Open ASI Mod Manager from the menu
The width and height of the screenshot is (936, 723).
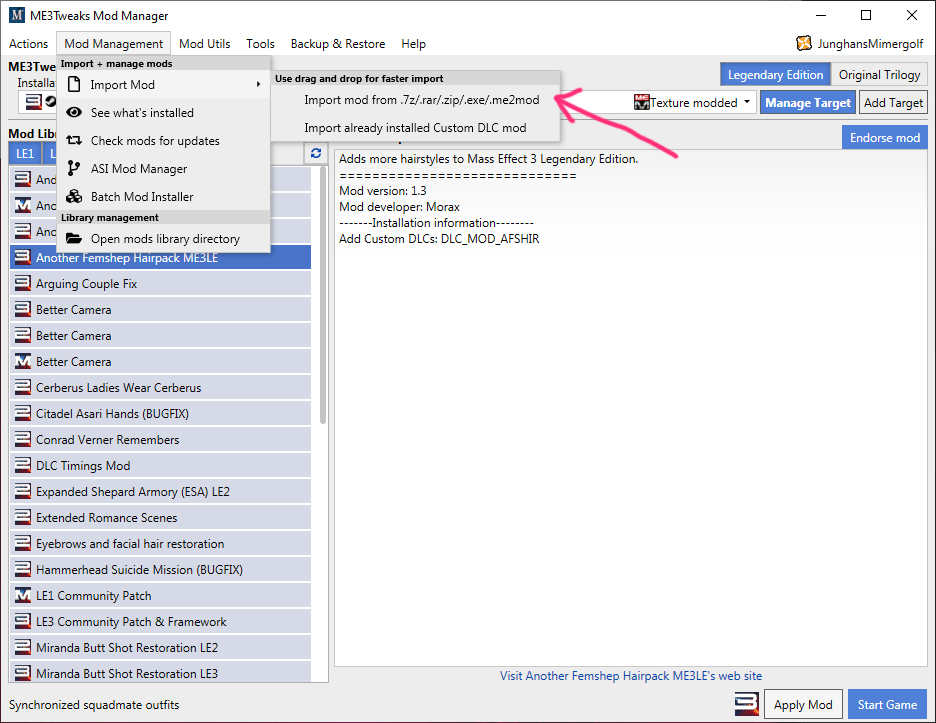(164, 168)
